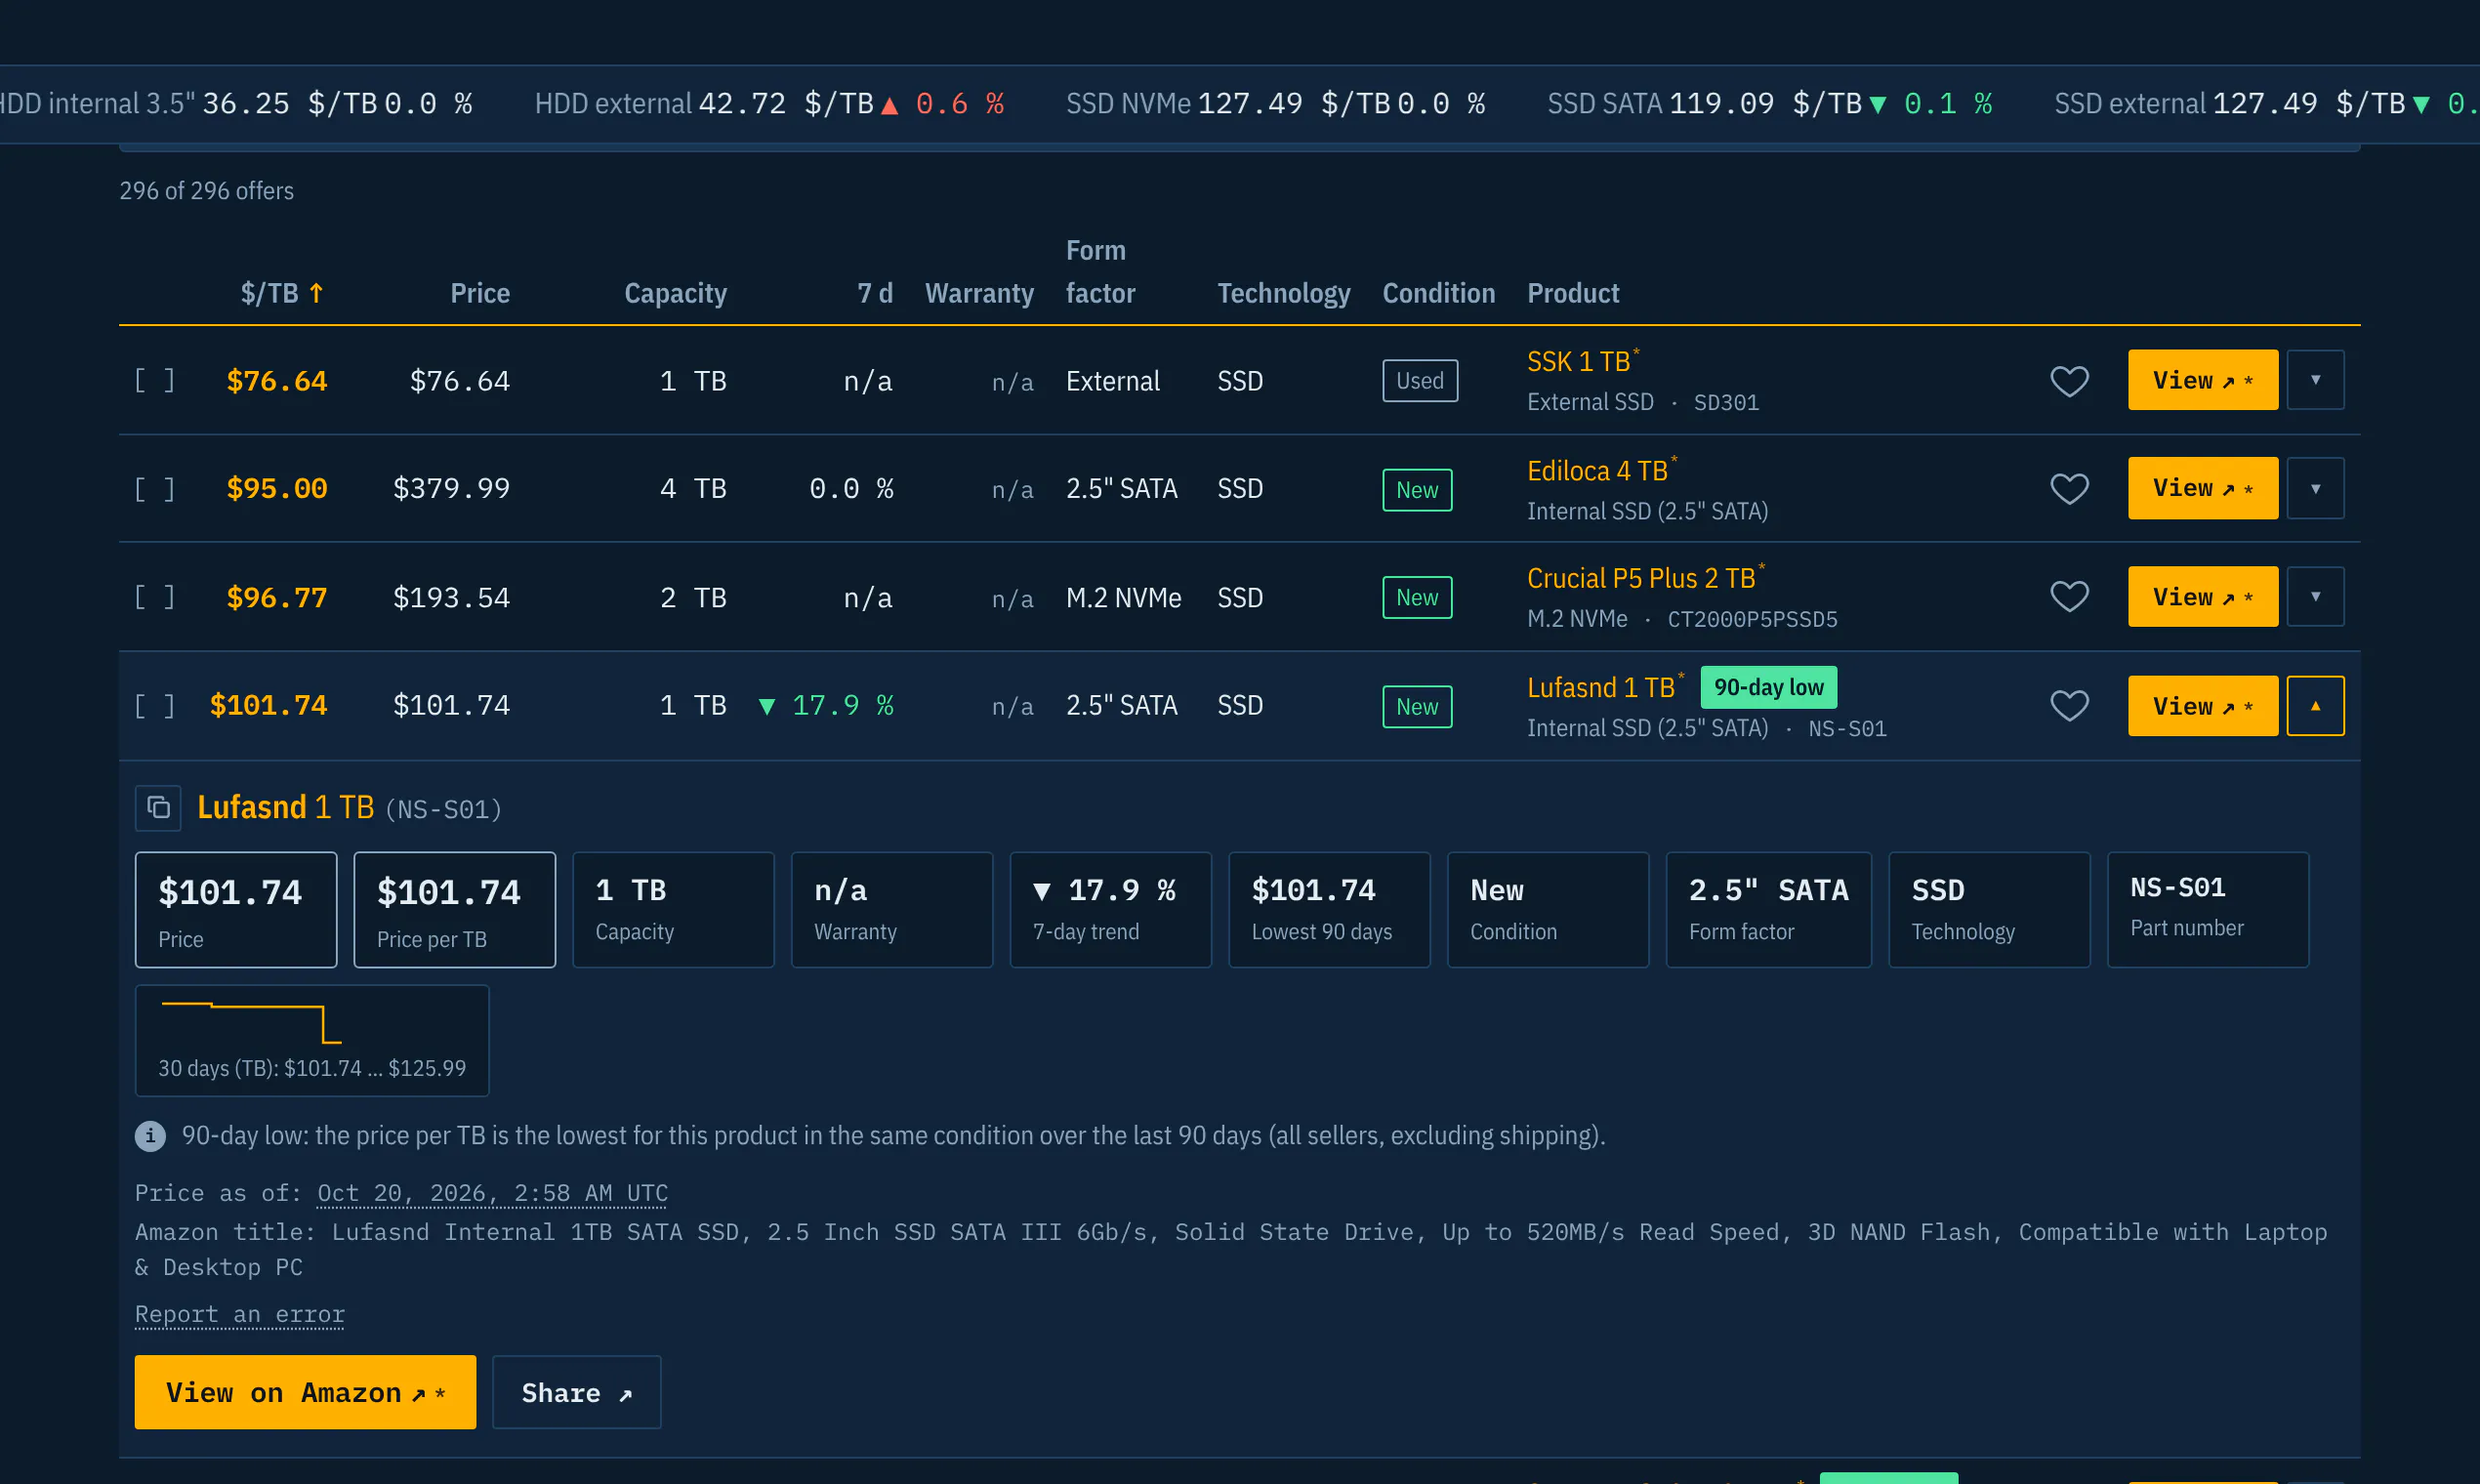Click the SSD SATA 119.09 ticker item
2480x1484 pixels.
tap(1770, 103)
